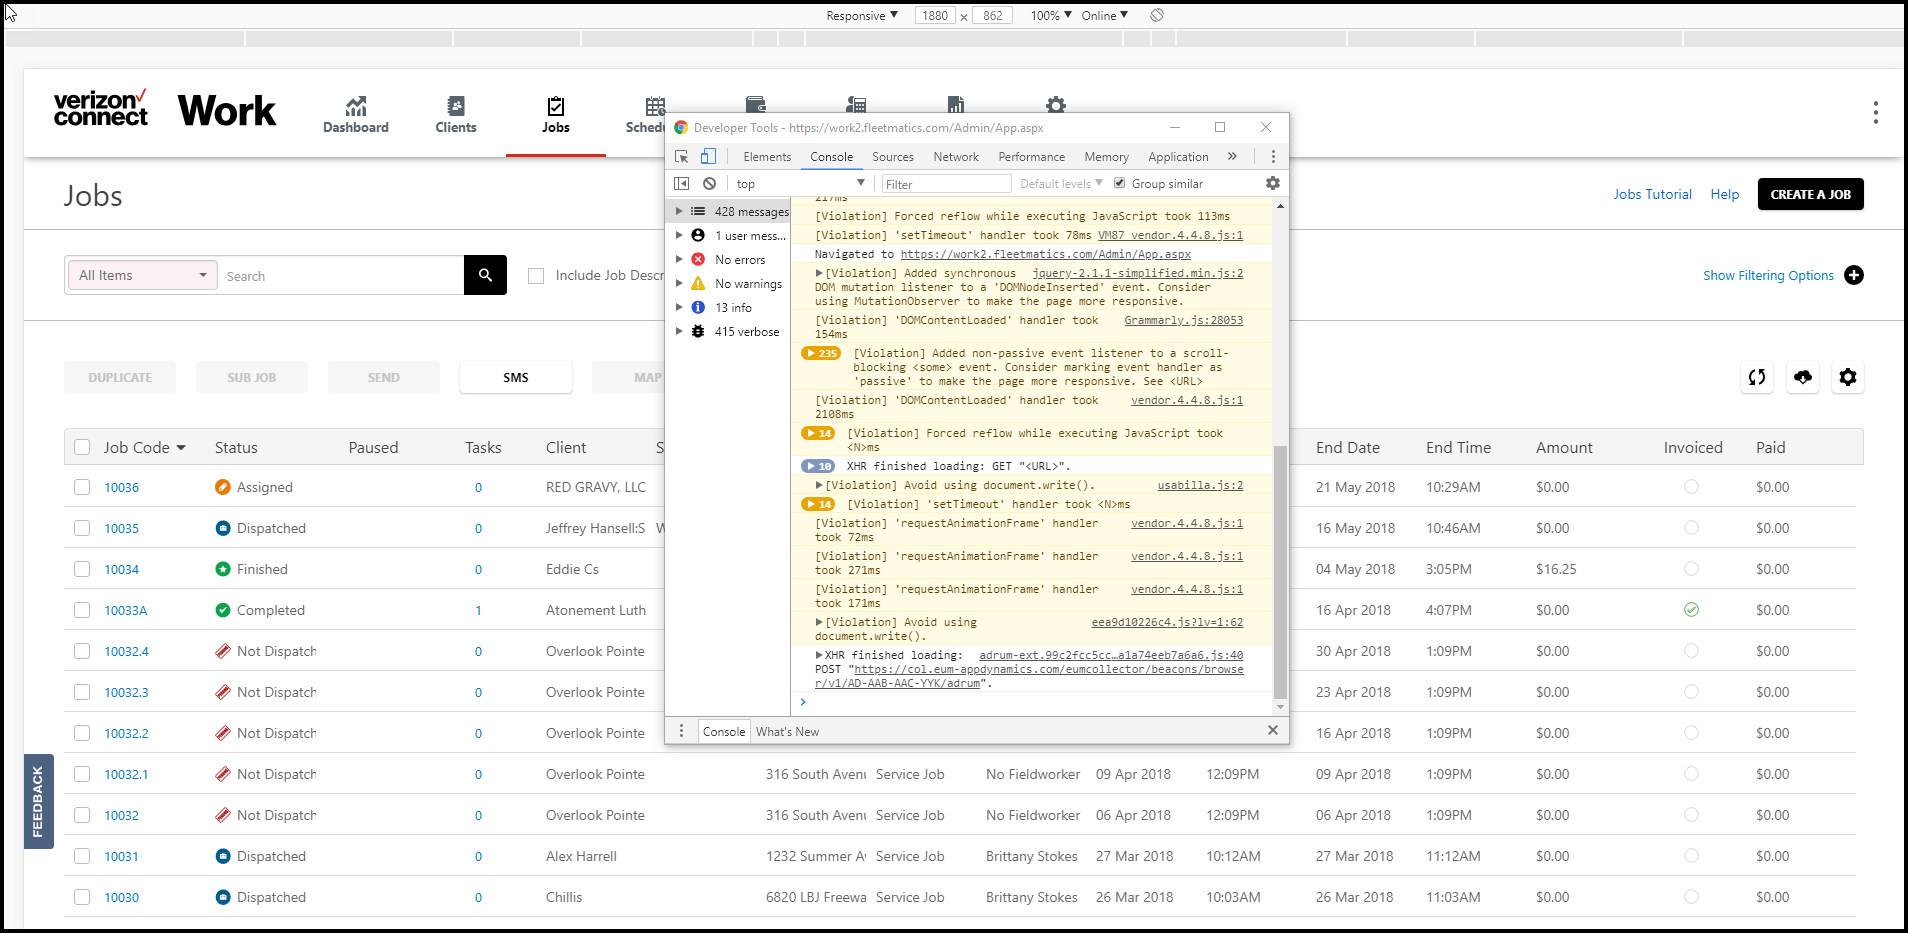Toggle the Group similar checkbox
Viewport: 1908px width, 933px height.
click(x=1120, y=183)
